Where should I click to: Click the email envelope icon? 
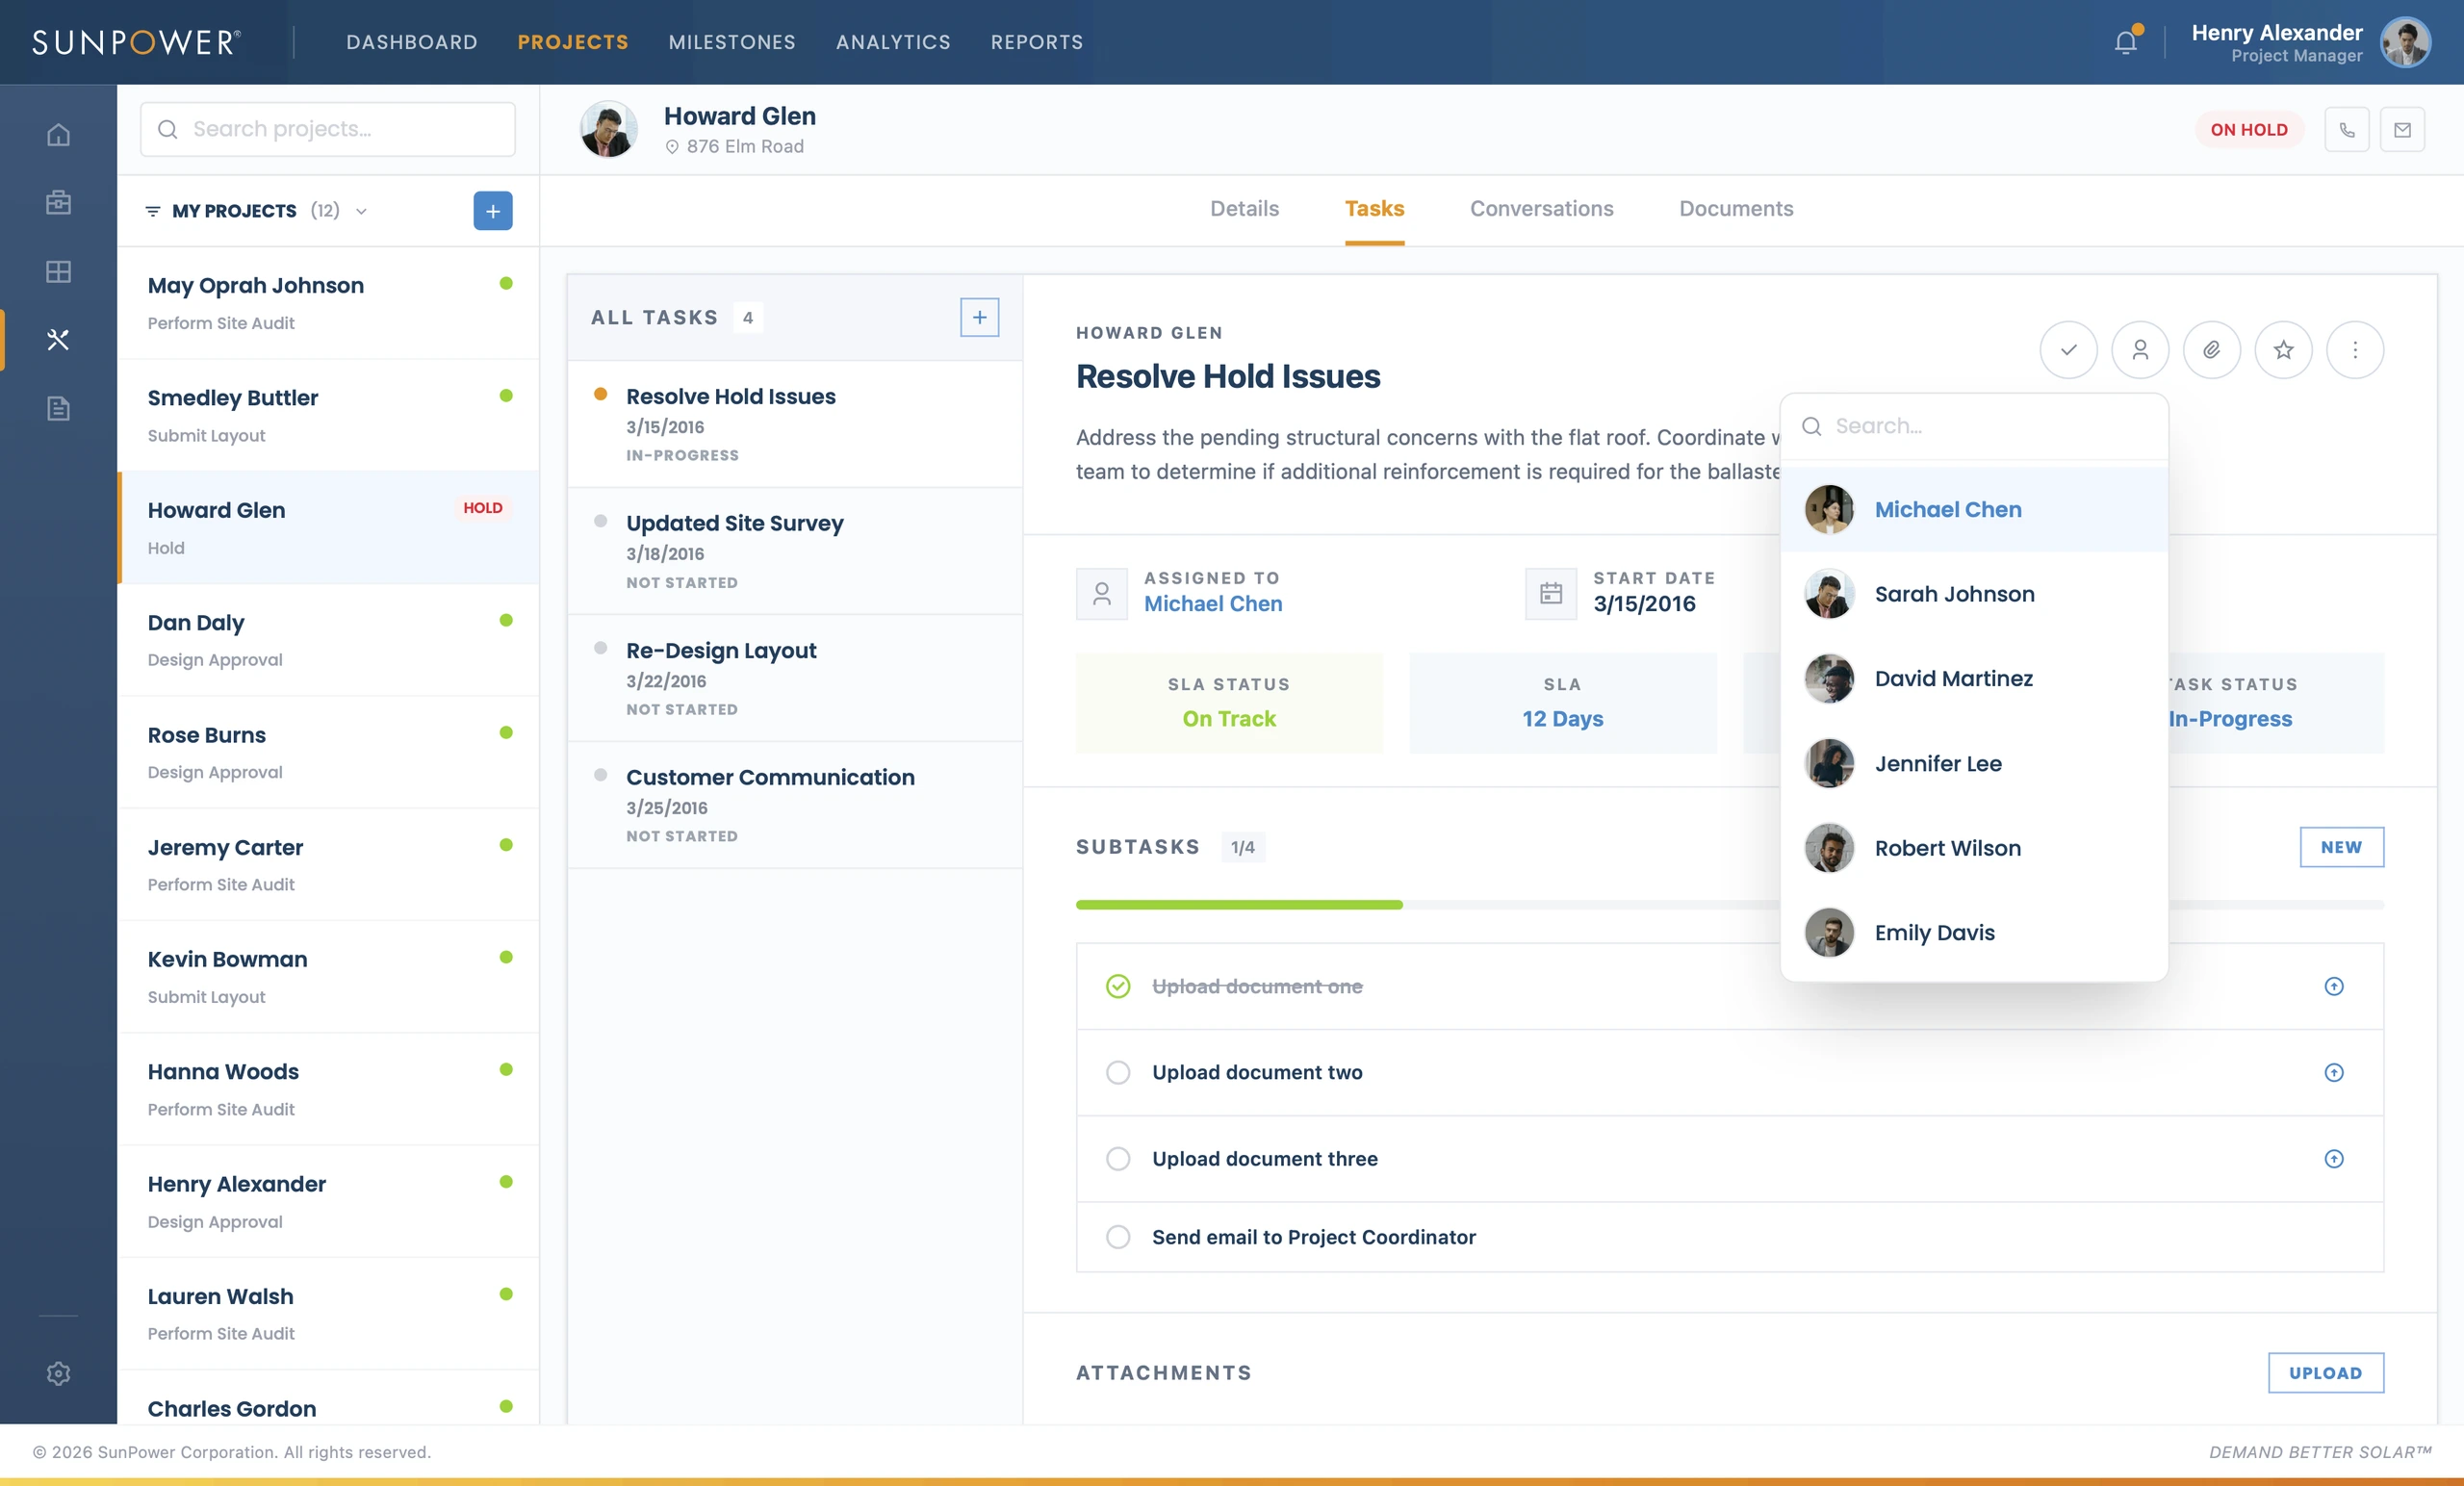pyautogui.click(x=2402, y=130)
